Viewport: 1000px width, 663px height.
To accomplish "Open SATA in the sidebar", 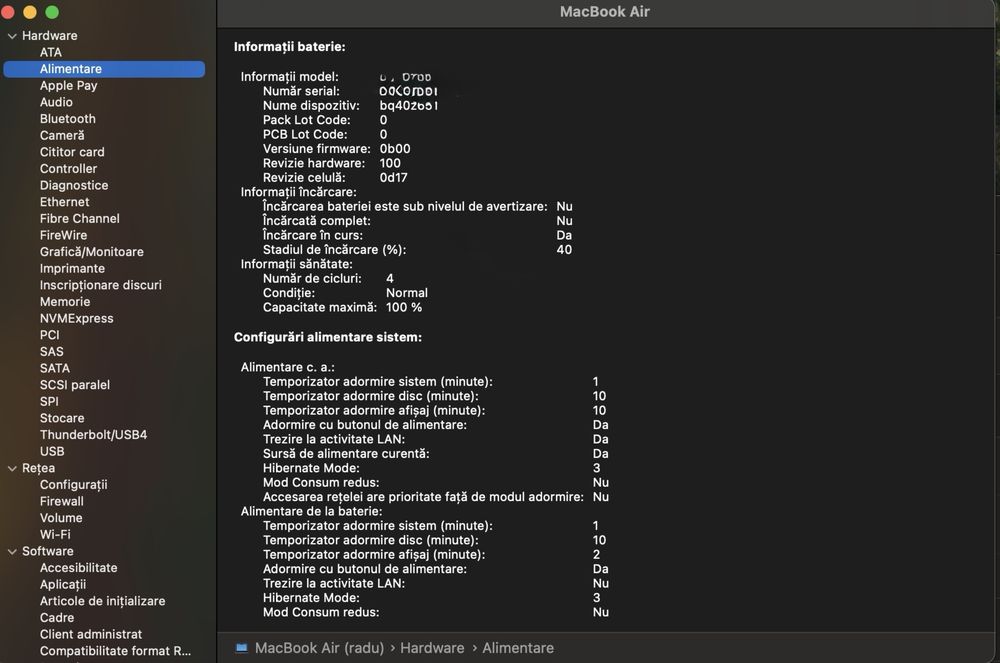I will [55, 368].
